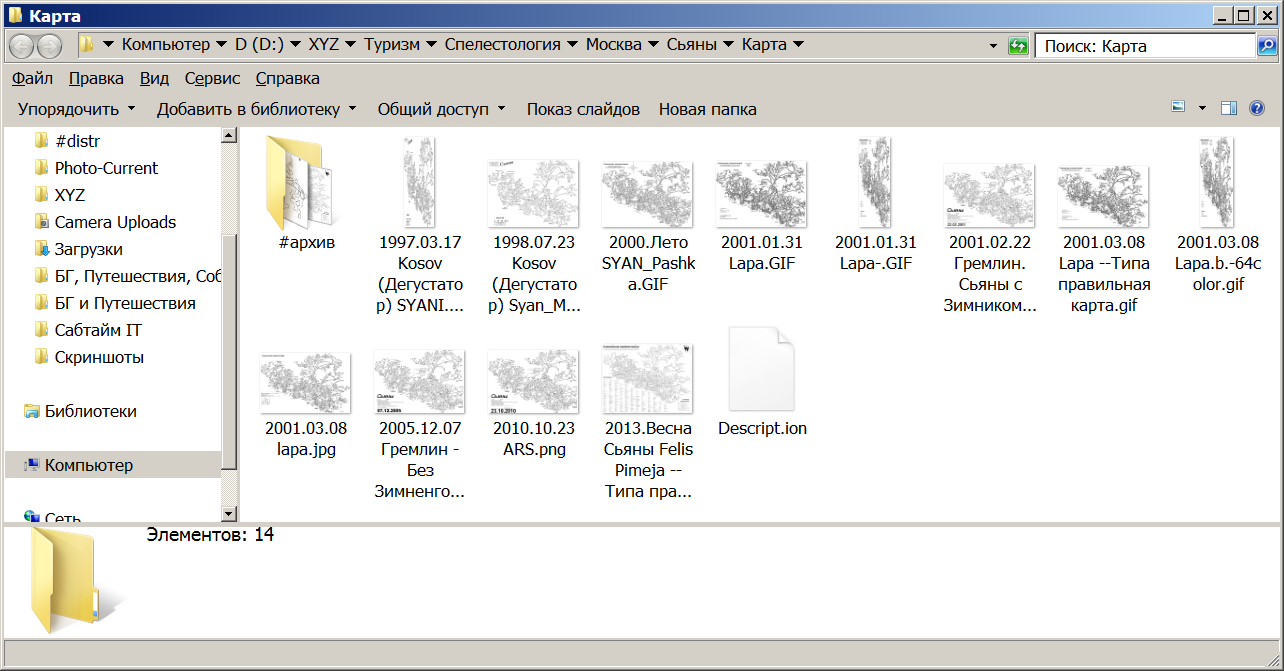The height and width of the screenshot is (671, 1284).
Task: Click the Показ слайдов button
Action: click(583, 109)
